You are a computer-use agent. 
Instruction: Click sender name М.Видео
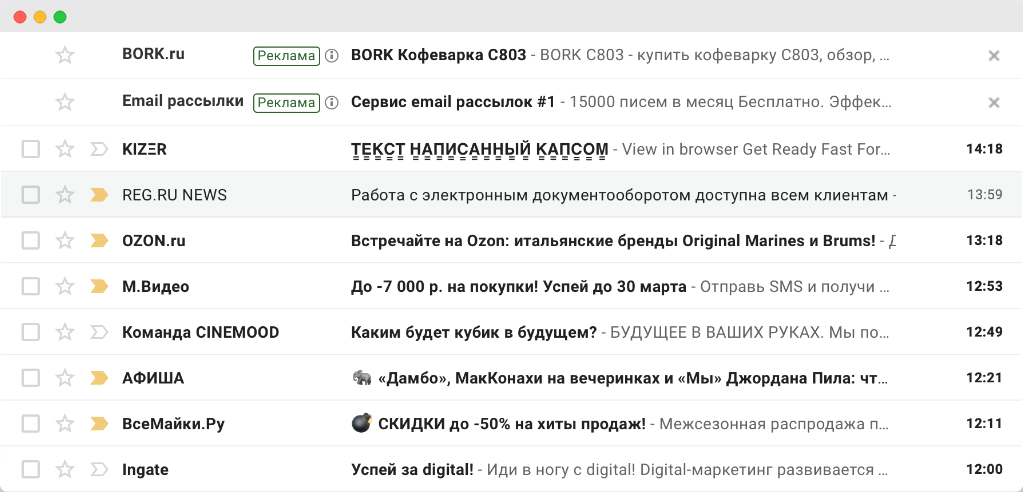coord(155,286)
